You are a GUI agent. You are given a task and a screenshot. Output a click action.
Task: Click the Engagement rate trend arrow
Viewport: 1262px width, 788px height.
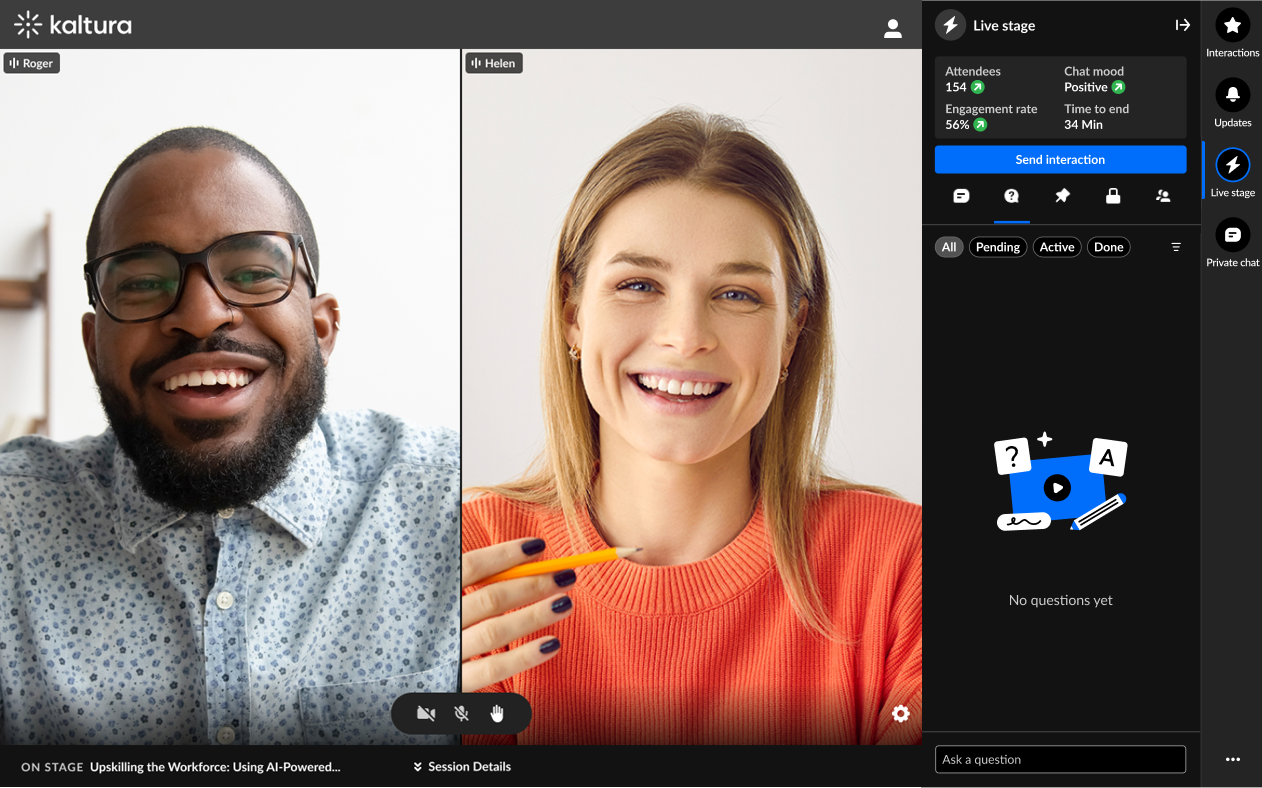[x=980, y=125]
